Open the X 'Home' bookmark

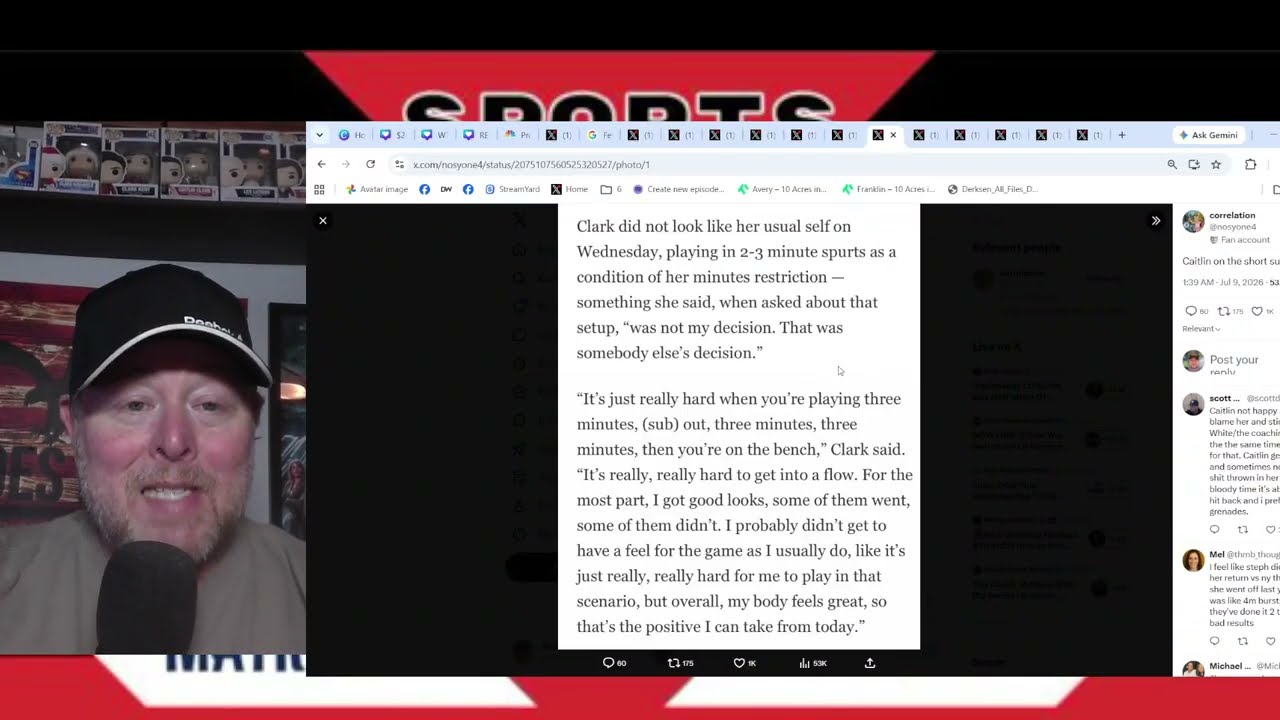coord(570,189)
